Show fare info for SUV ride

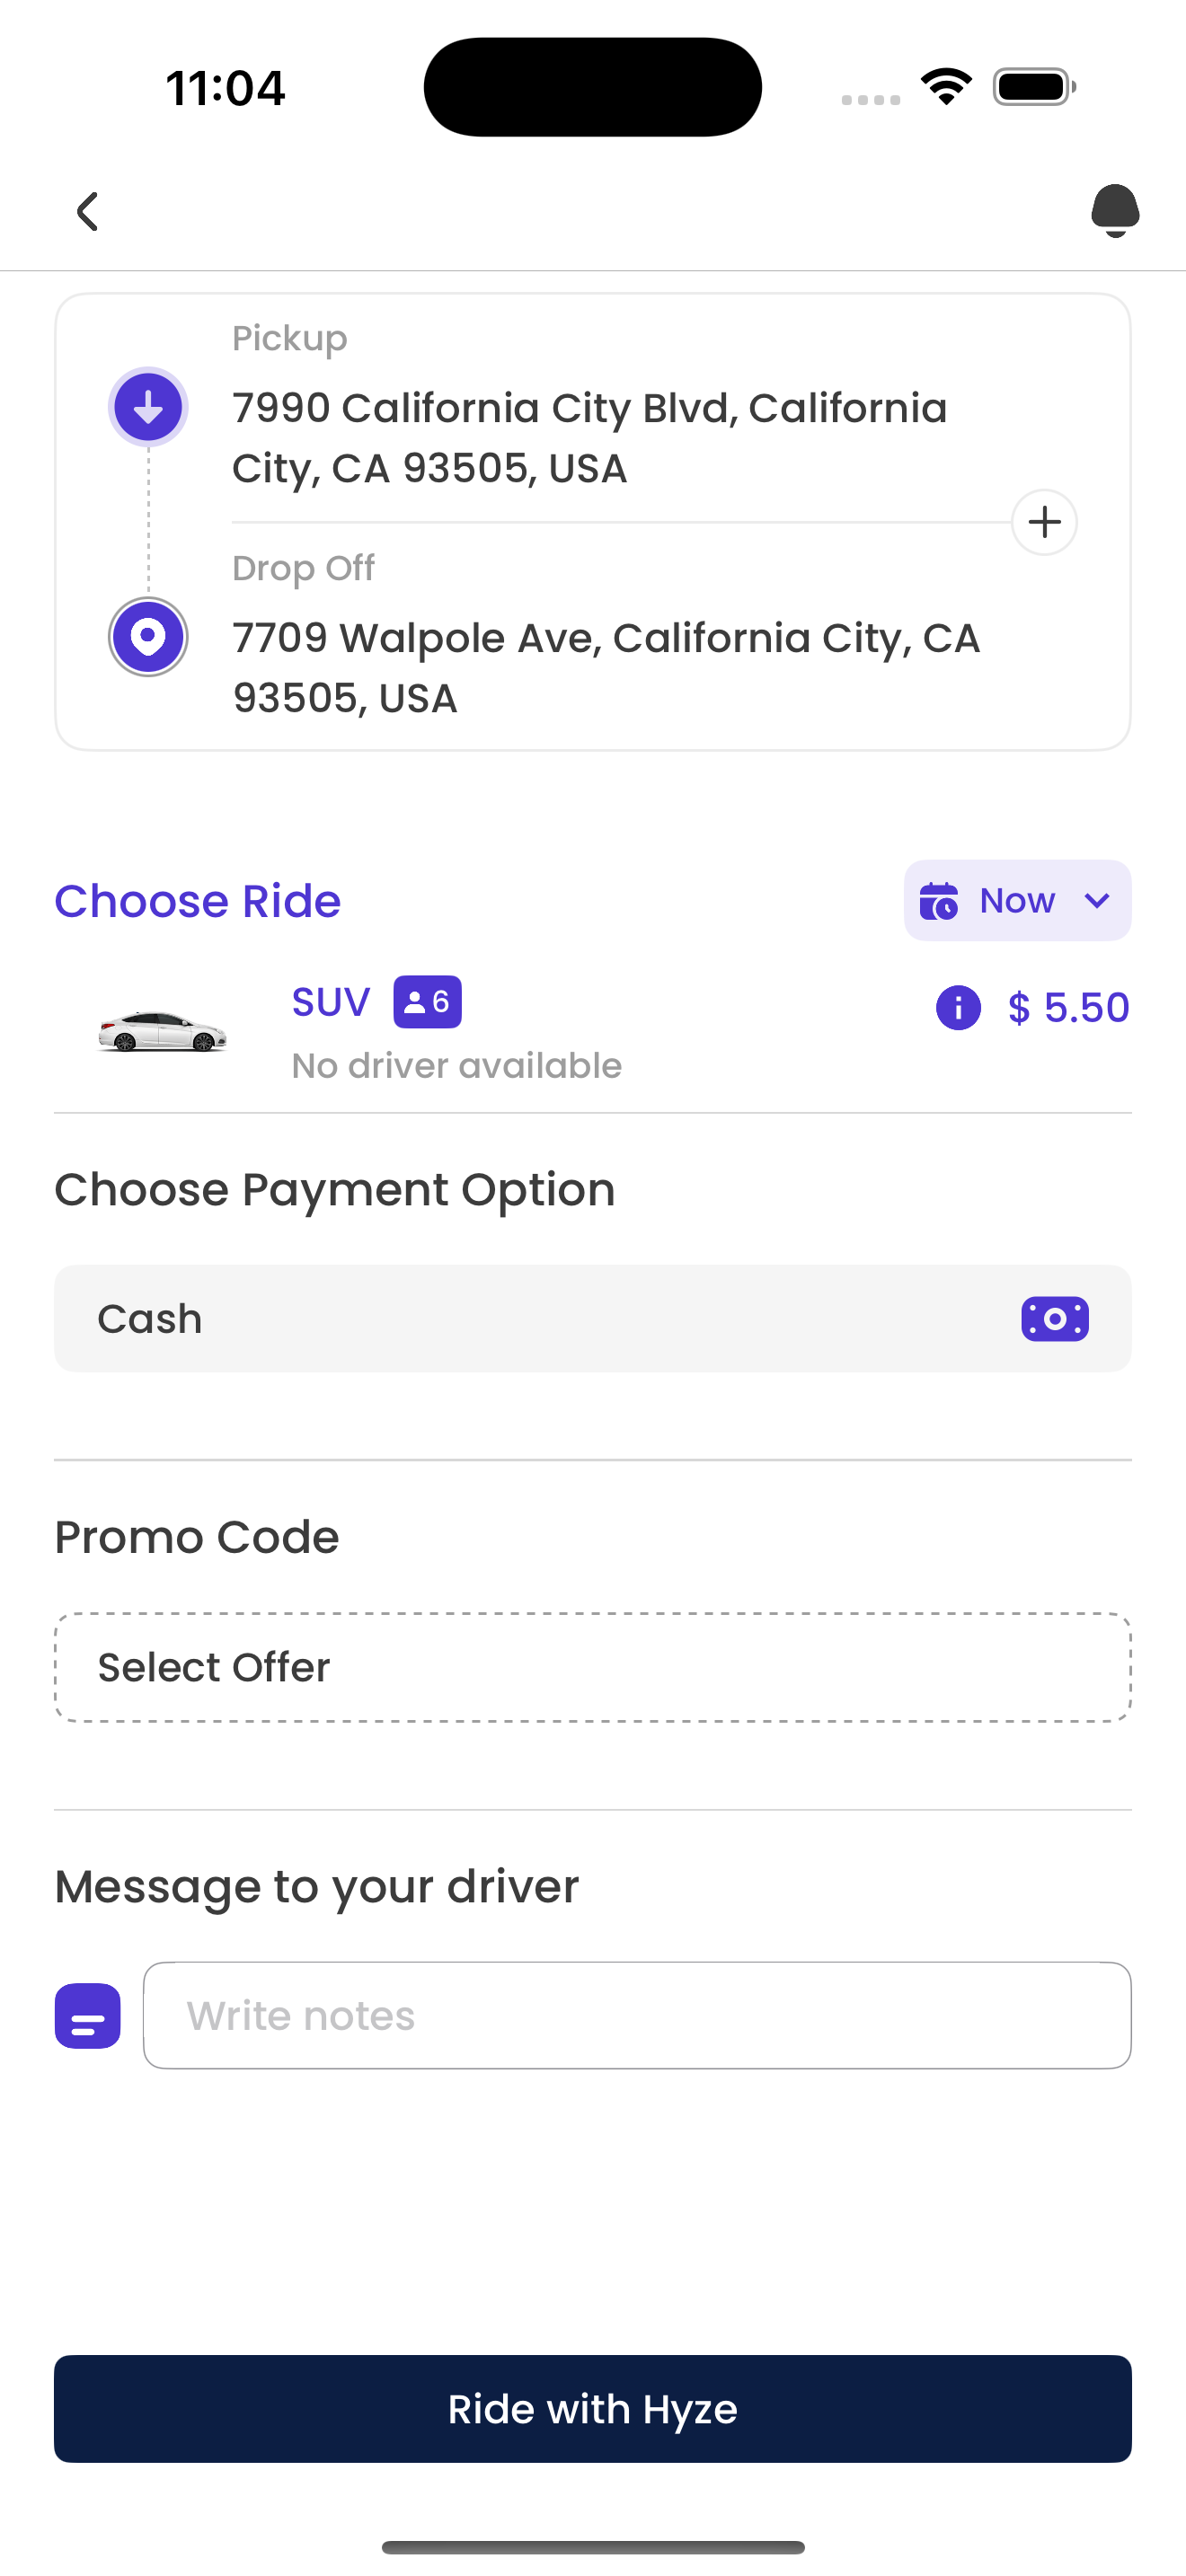(x=958, y=1007)
